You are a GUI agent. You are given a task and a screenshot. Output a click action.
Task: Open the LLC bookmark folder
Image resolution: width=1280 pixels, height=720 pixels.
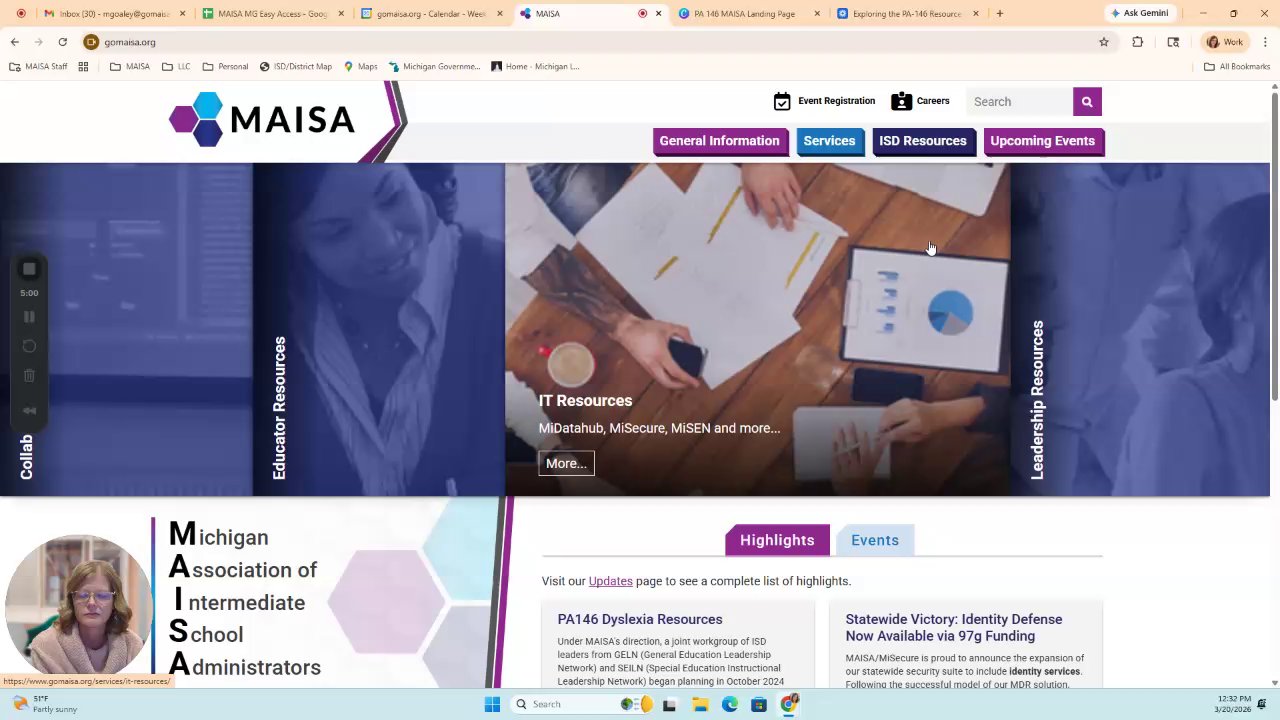coord(176,66)
